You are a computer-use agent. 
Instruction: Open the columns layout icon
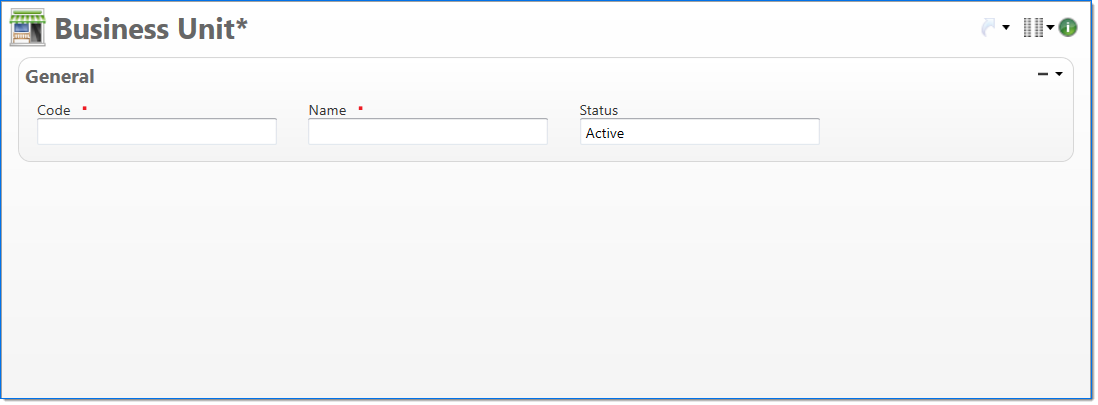coord(1033,28)
